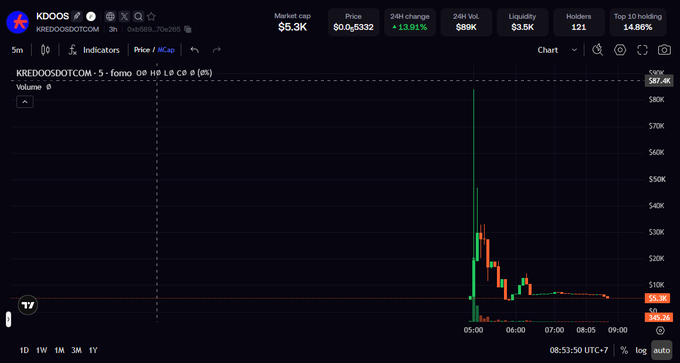Viewport: 680px width, 363px height.
Task: Toggle auto scale mode
Action: 661,350
